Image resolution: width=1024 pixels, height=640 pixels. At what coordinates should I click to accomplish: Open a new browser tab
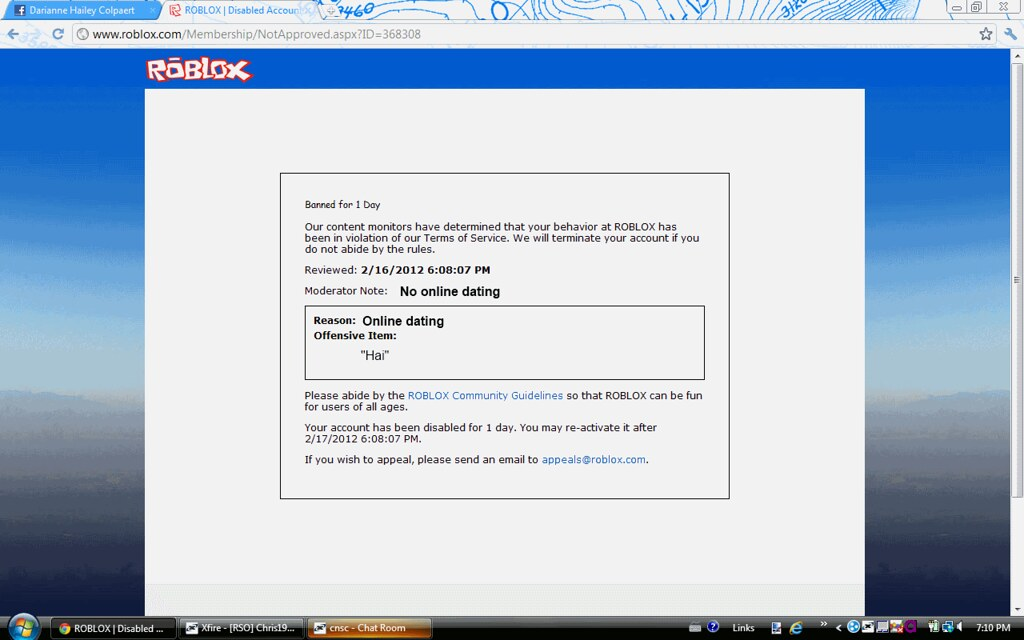[330, 10]
